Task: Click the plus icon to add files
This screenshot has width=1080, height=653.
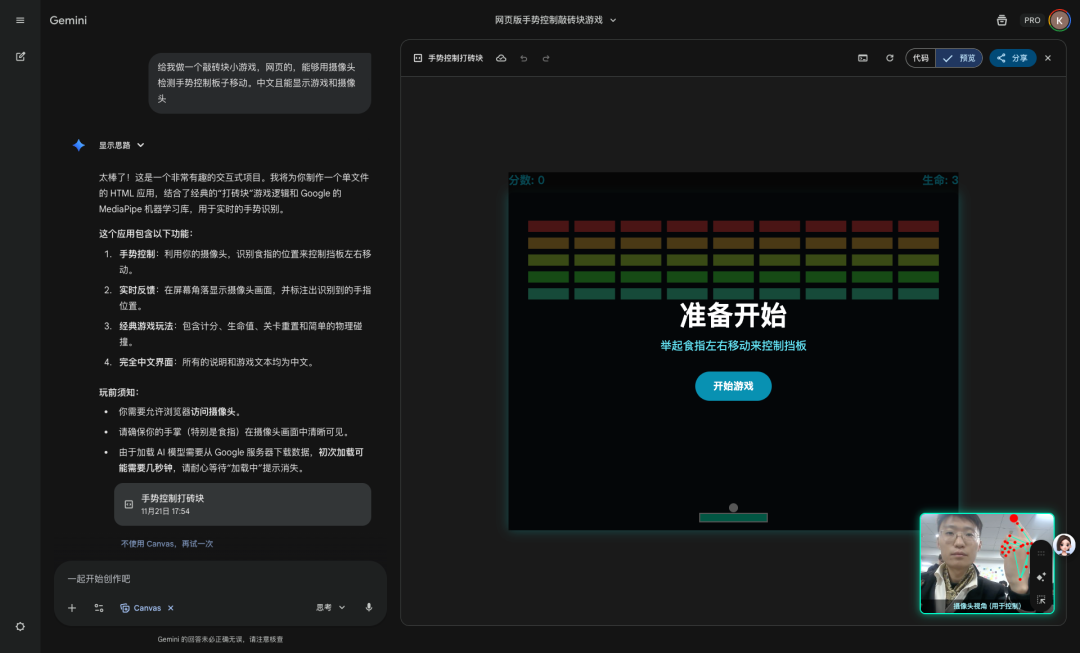Action: (x=71, y=607)
